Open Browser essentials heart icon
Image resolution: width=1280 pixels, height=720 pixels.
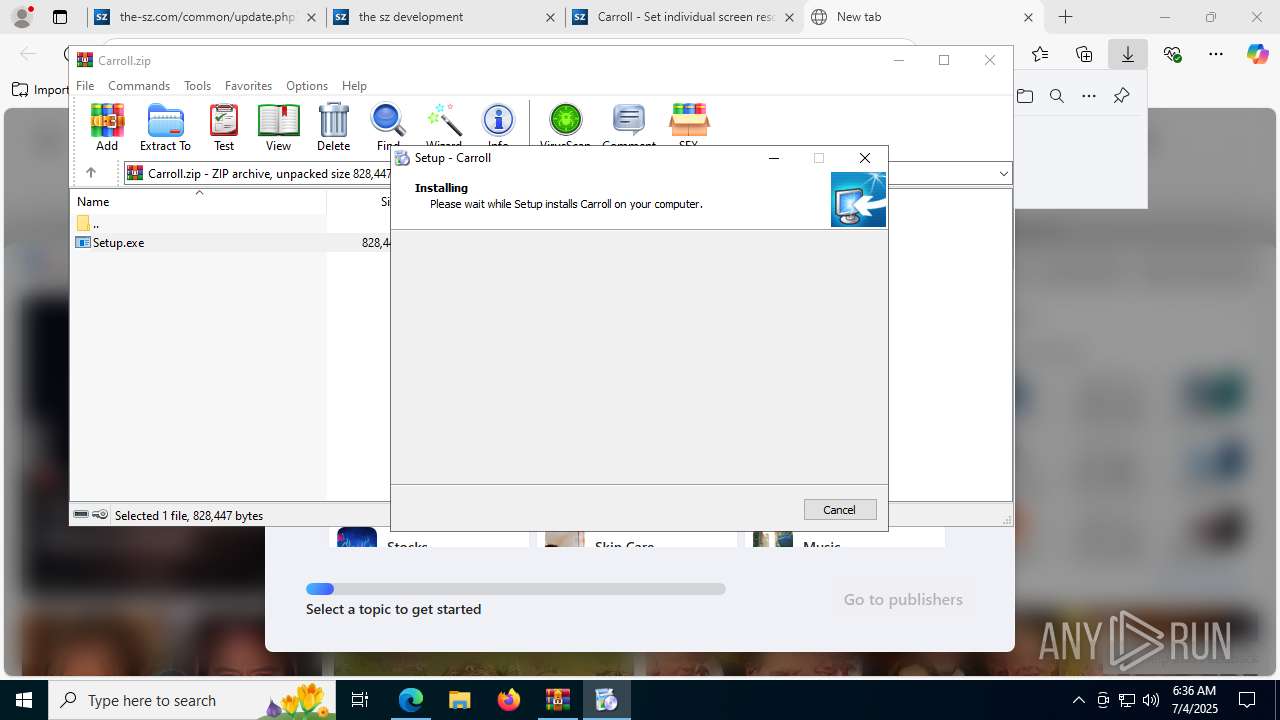pos(1172,54)
